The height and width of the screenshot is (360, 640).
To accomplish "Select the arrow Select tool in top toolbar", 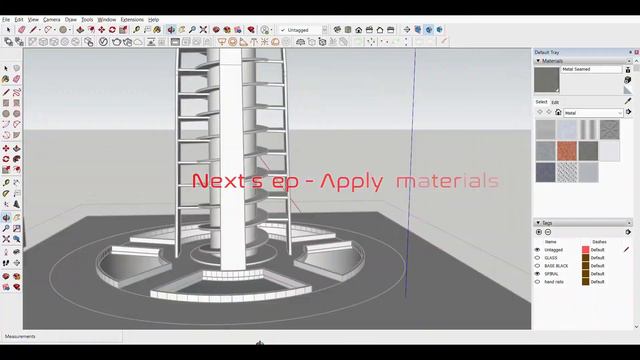I will click(x=8, y=30).
